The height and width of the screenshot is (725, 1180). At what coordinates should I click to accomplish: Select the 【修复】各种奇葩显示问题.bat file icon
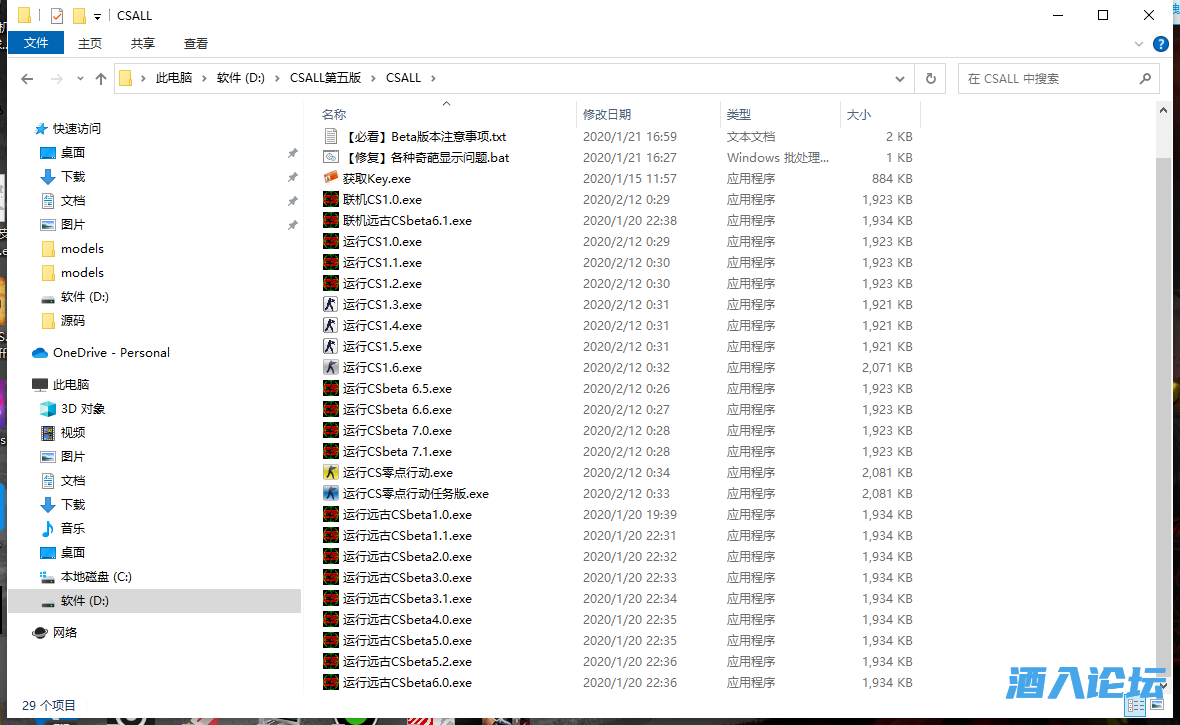point(330,157)
